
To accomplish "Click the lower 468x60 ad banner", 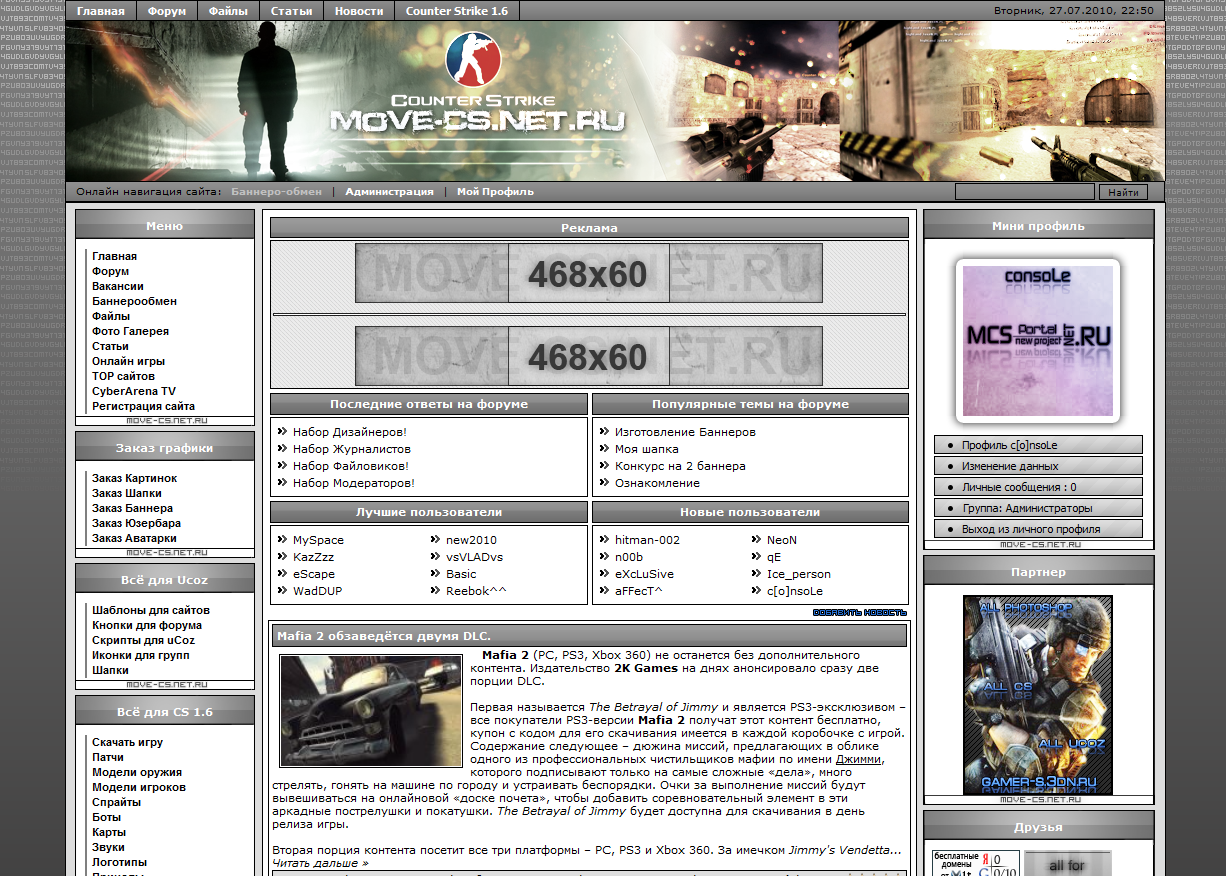I will [x=588, y=356].
